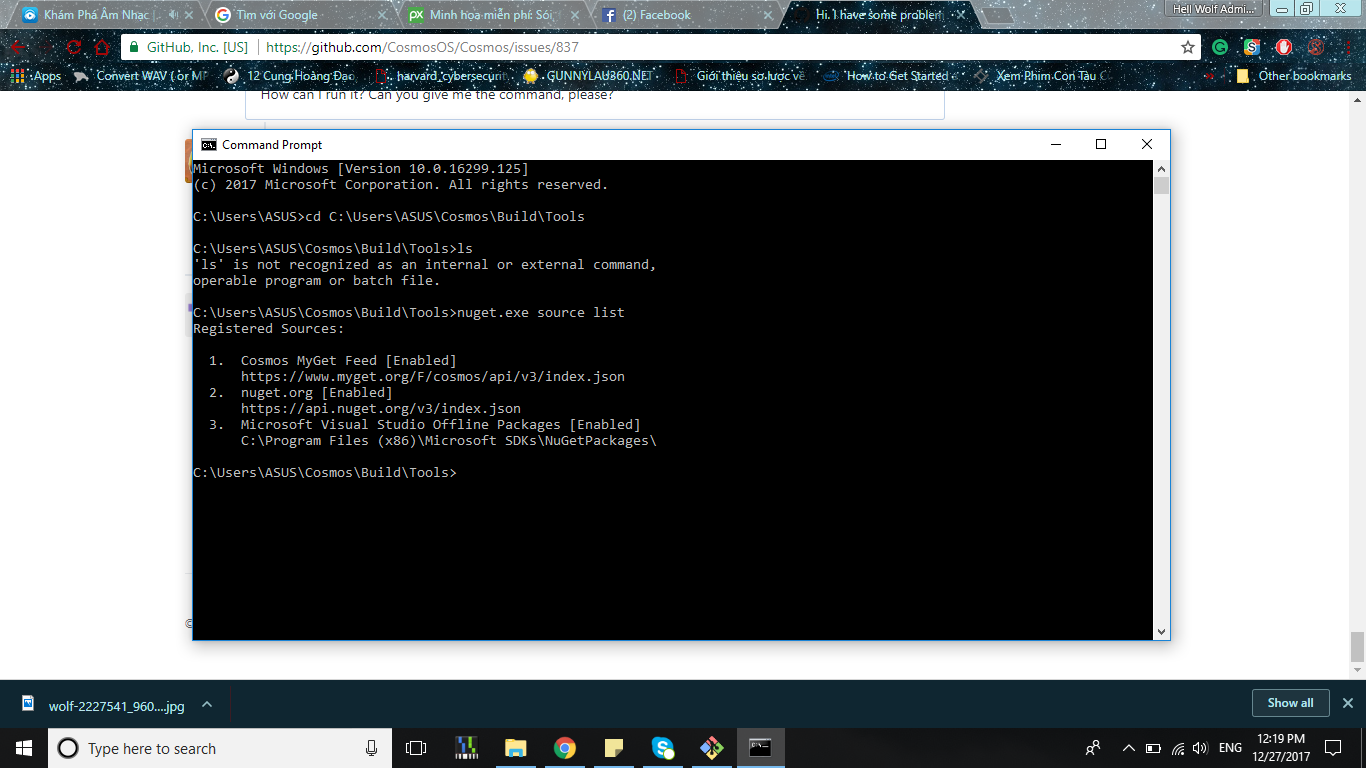
Task: Maximize the Command Prompt window
Action: click(1101, 144)
